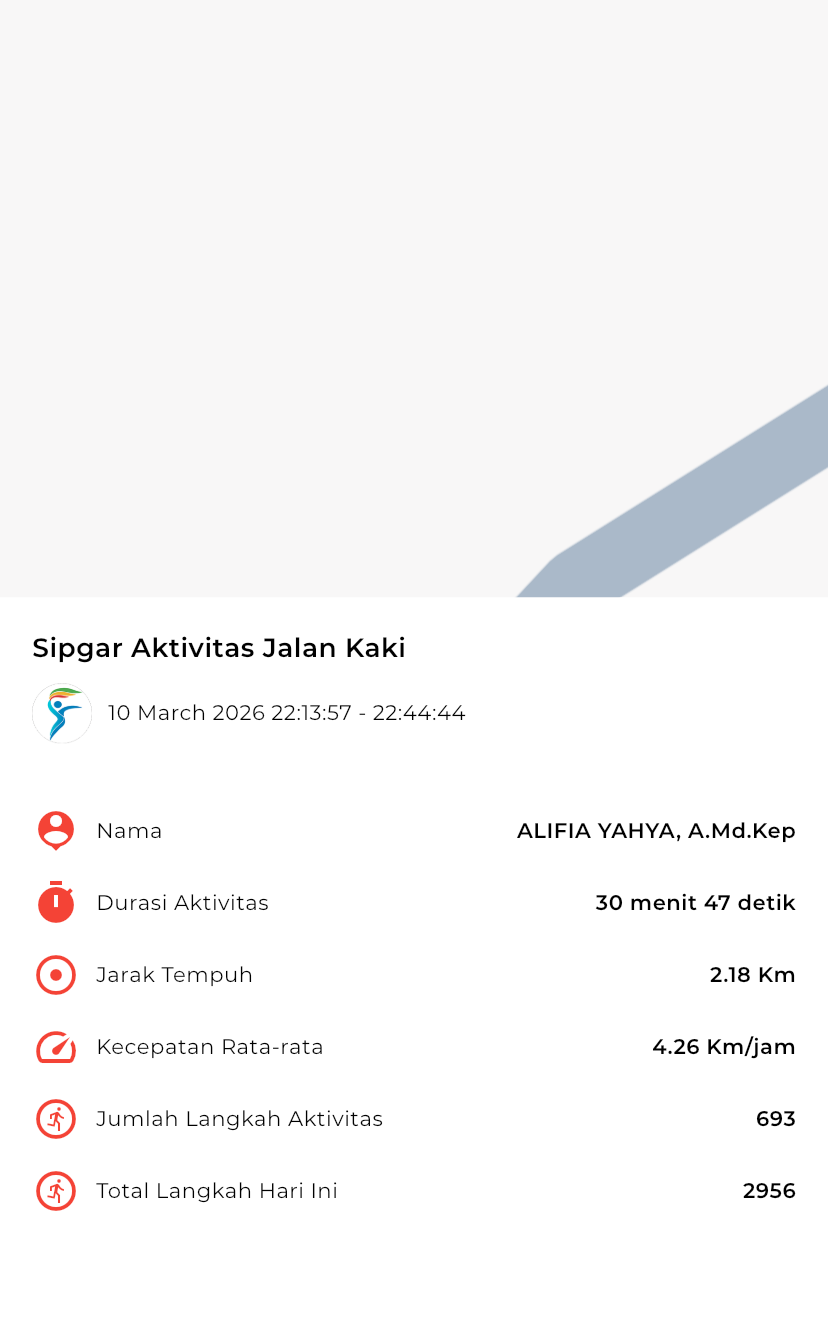Tap the person icon beside Nama
This screenshot has height=1328, width=828.
tap(56, 831)
